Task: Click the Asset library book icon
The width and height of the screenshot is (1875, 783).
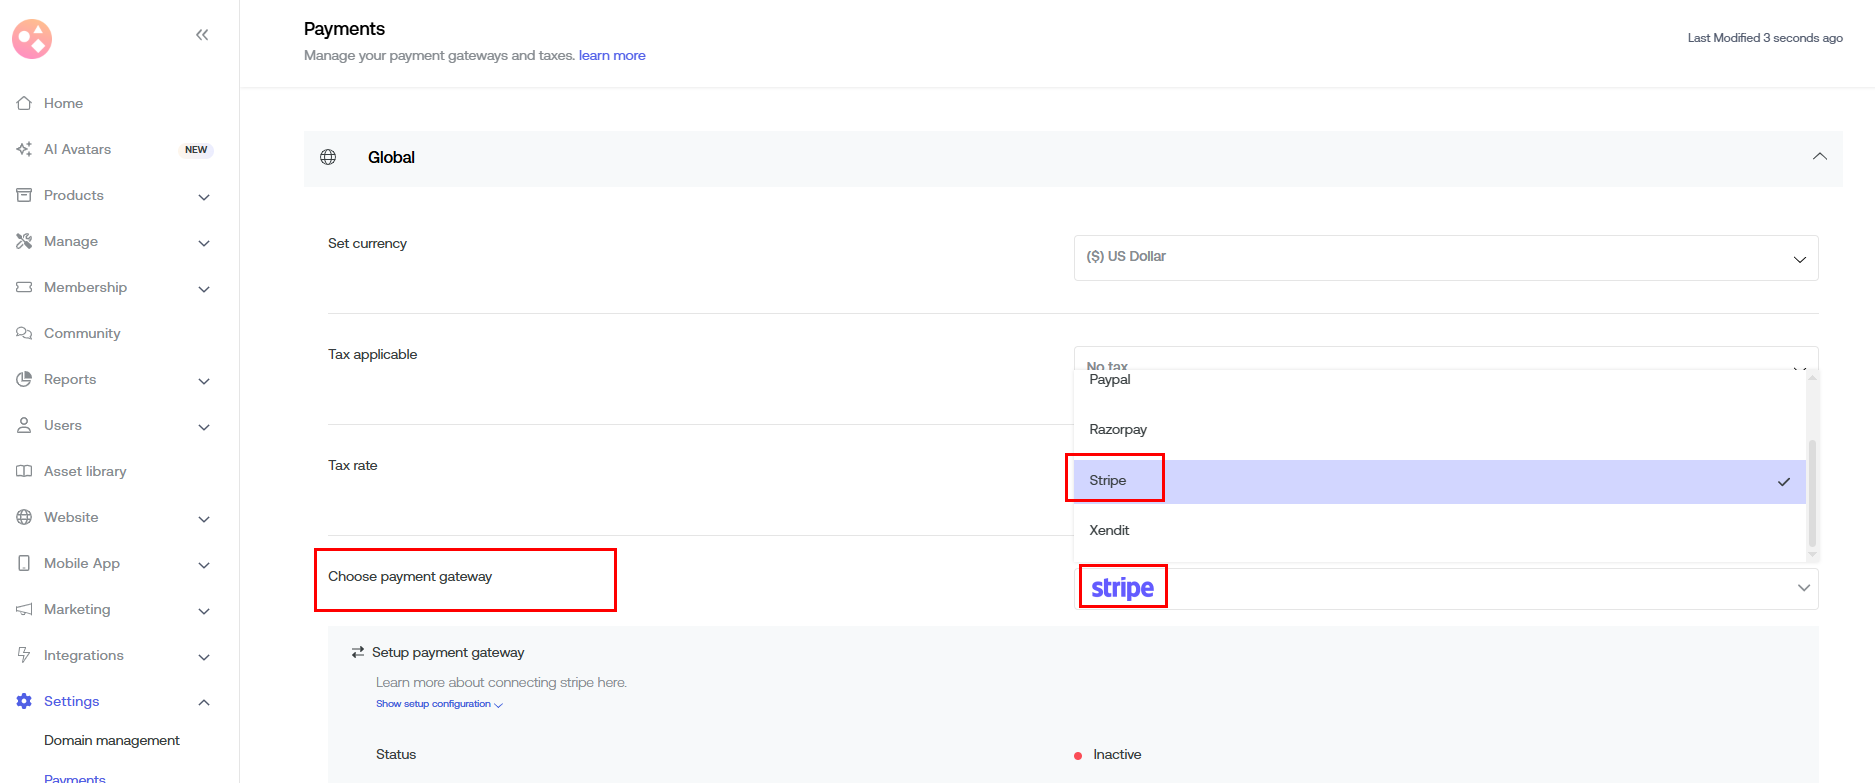Action: (24, 471)
